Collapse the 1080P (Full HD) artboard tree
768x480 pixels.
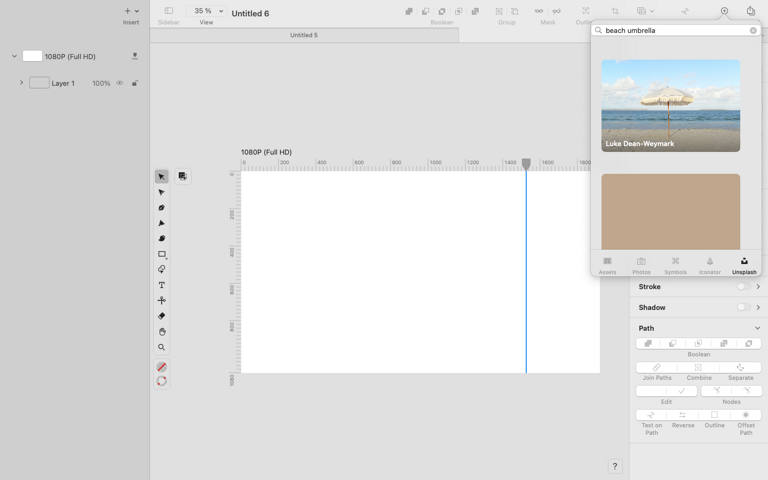(14, 56)
